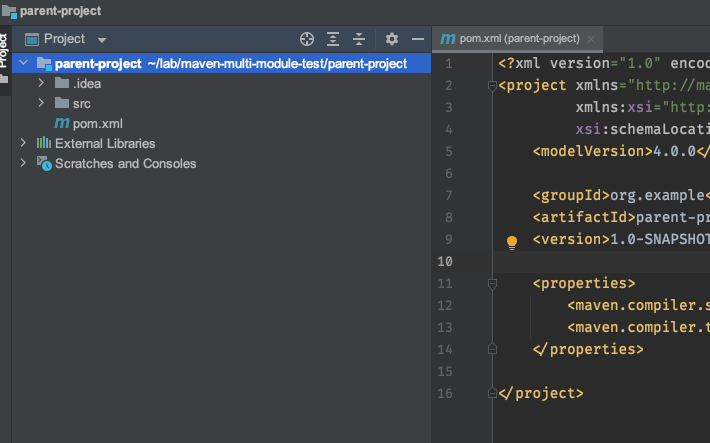Fold the properties block at line 11
Viewport: 710px width, 443px height.
(492, 284)
